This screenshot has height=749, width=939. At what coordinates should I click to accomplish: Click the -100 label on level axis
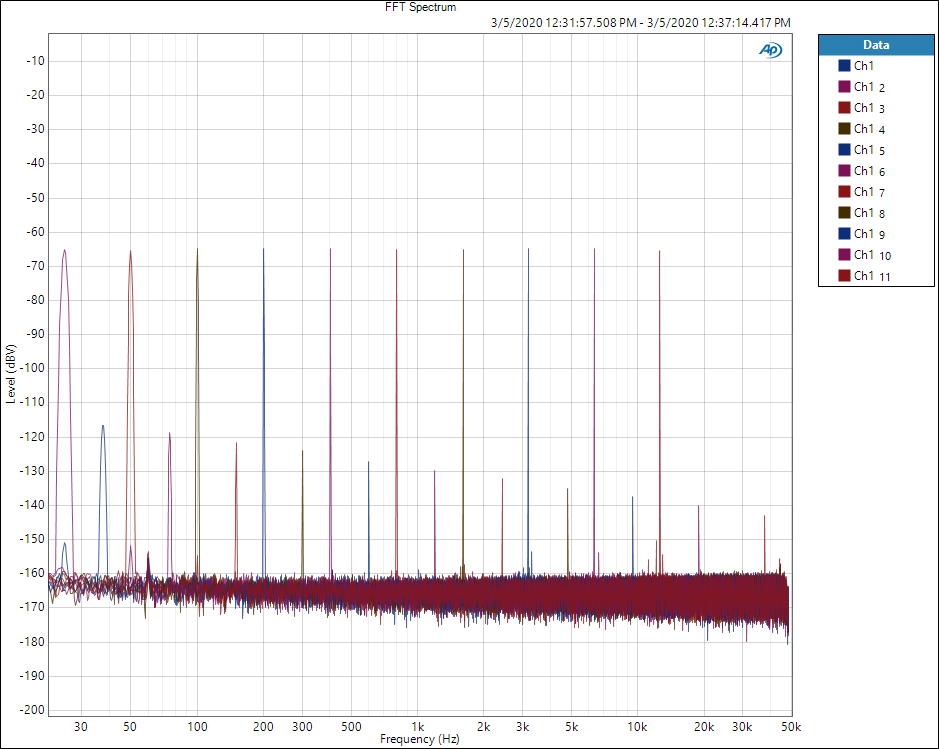32,368
